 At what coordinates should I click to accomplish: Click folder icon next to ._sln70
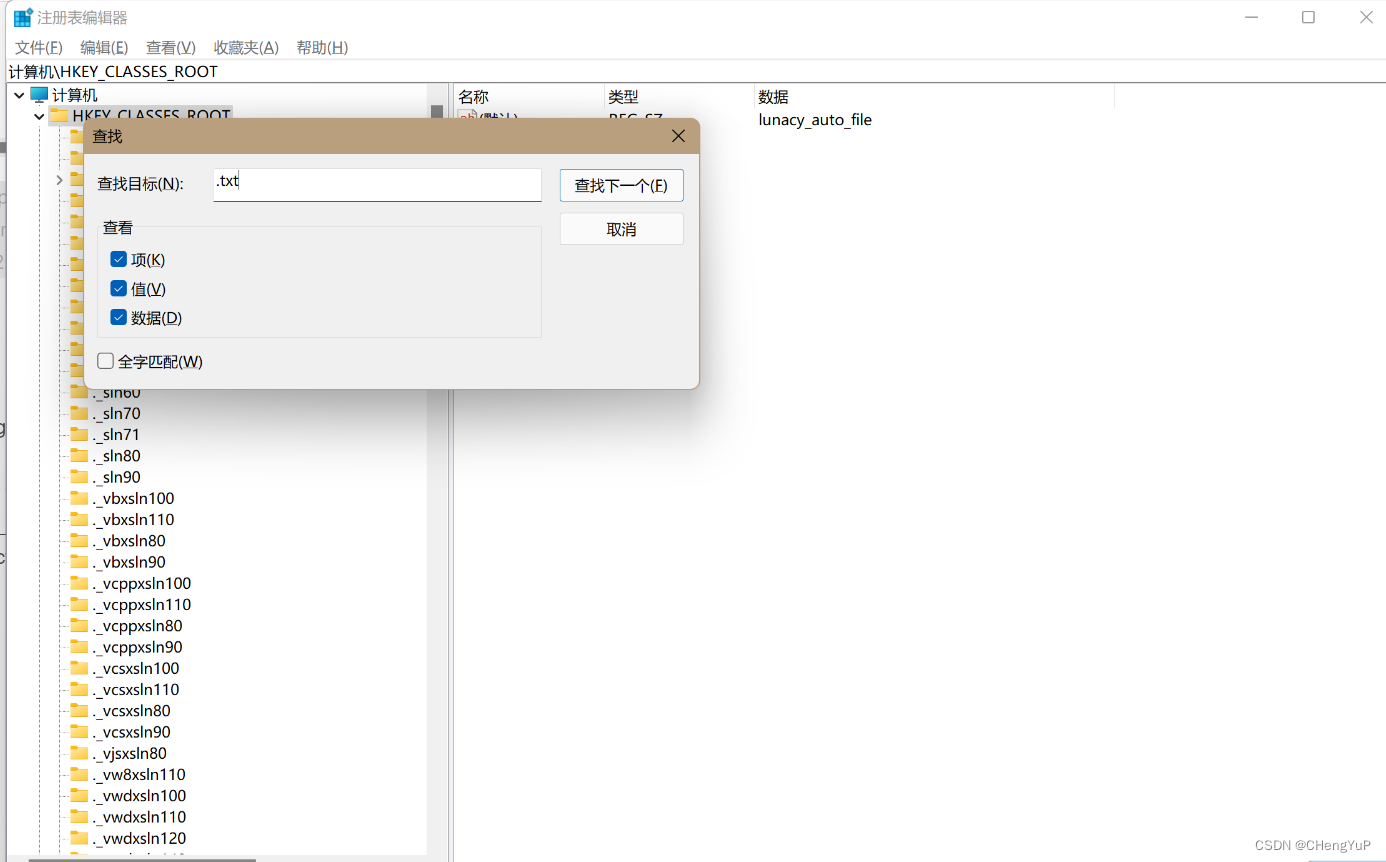79,413
